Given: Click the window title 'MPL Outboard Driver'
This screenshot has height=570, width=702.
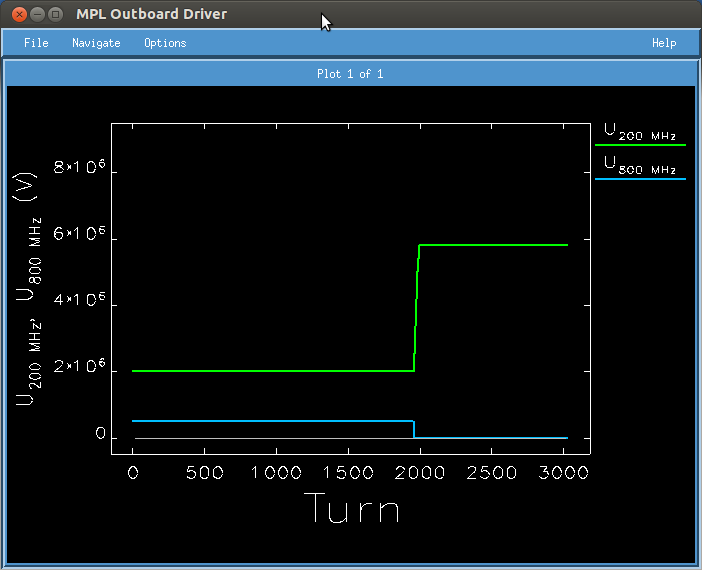Looking at the screenshot, I should 151,14.
